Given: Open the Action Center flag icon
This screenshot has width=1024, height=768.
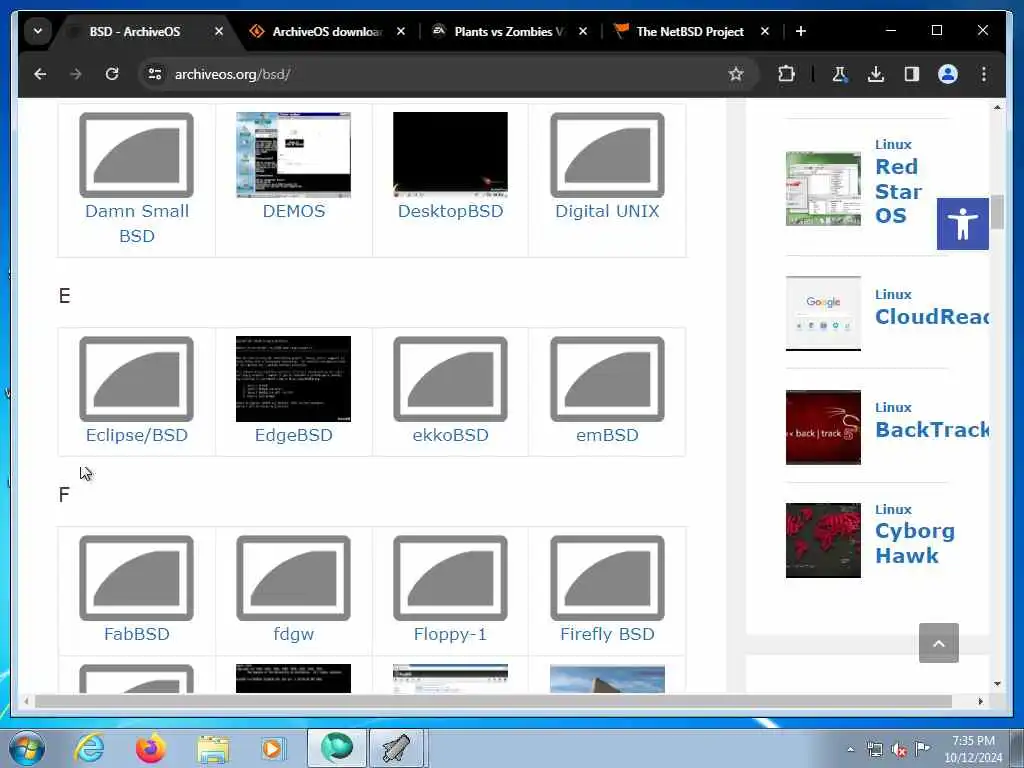Looking at the screenshot, I should [x=922, y=749].
